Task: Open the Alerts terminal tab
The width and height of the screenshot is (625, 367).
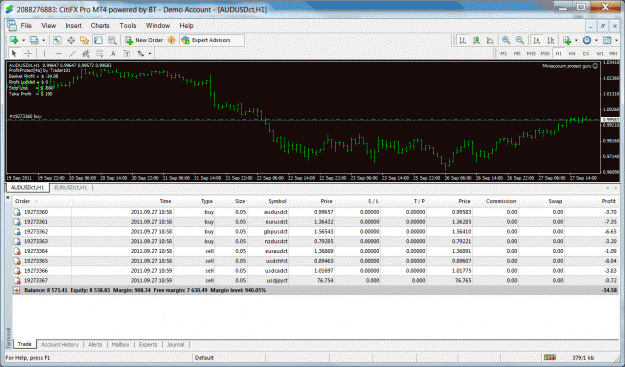Action: point(95,345)
